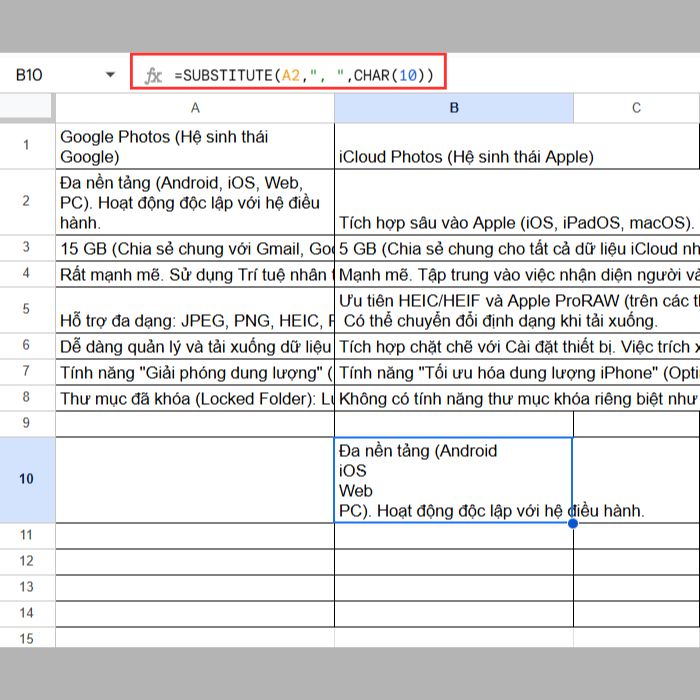Click cell starting "Thư mục đã khóa"
The height and width of the screenshot is (700, 700).
(x=195, y=398)
